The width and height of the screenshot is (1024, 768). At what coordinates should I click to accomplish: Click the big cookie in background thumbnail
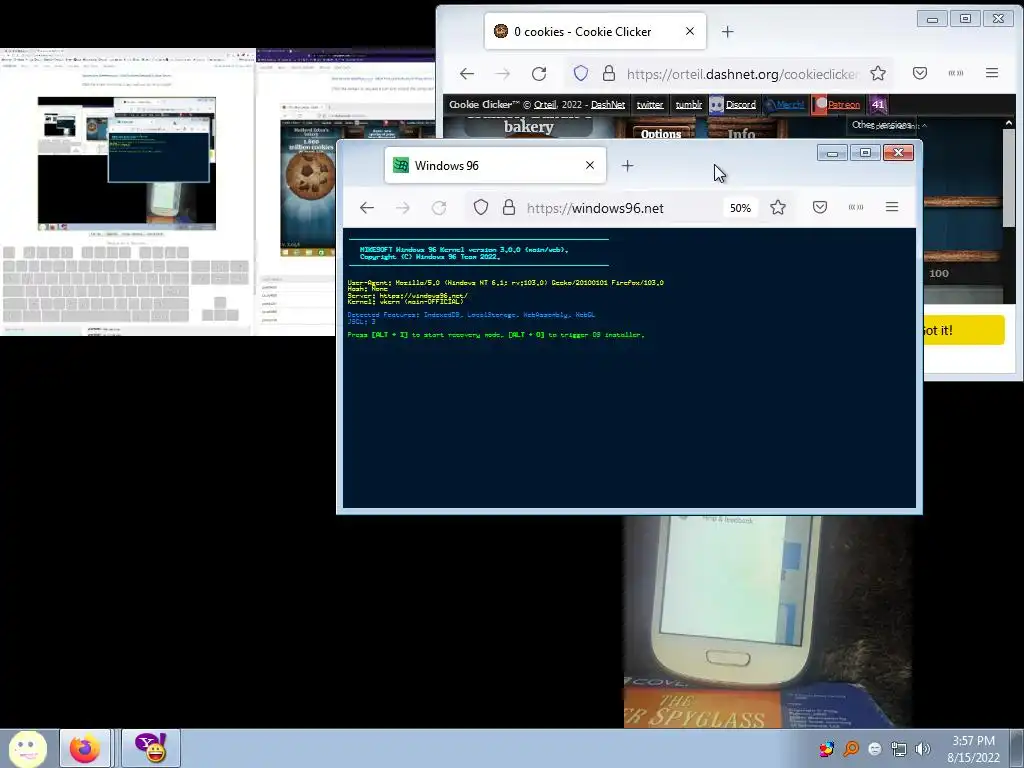(312, 177)
